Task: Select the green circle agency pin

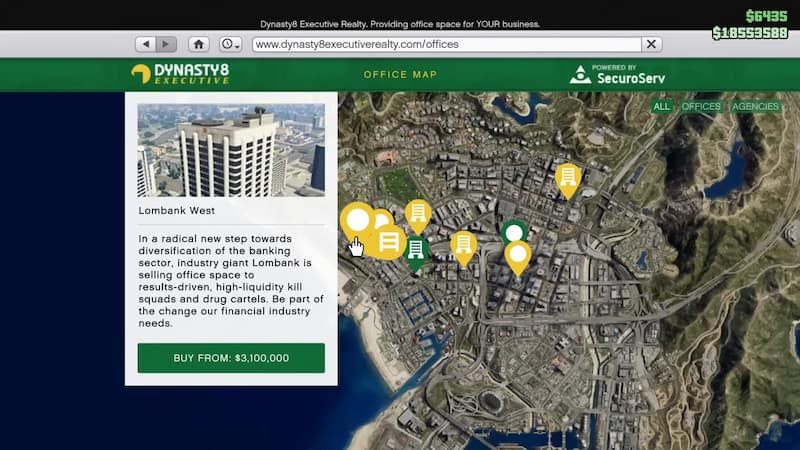Action: pos(514,233)
